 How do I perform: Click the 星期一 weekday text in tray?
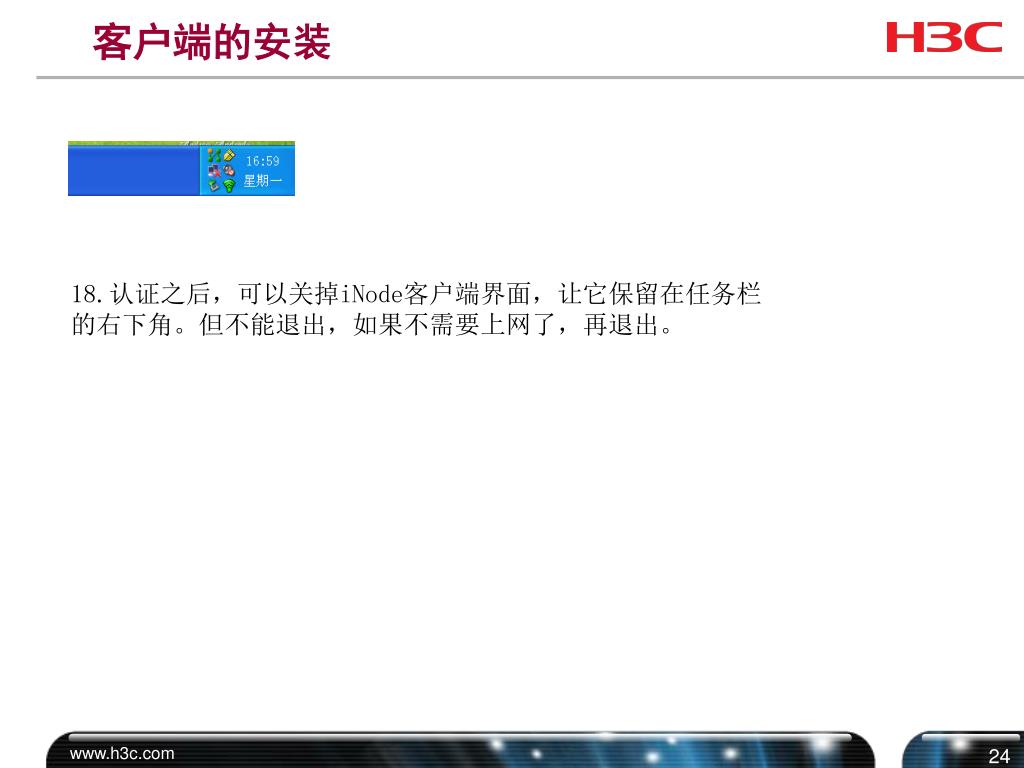[263, 180]
